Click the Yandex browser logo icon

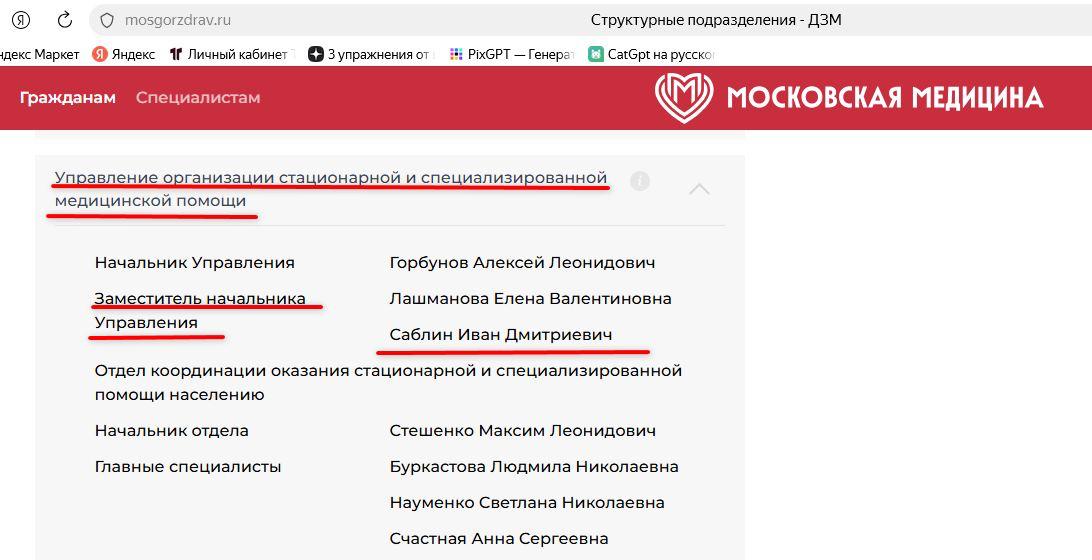[21, 20]
